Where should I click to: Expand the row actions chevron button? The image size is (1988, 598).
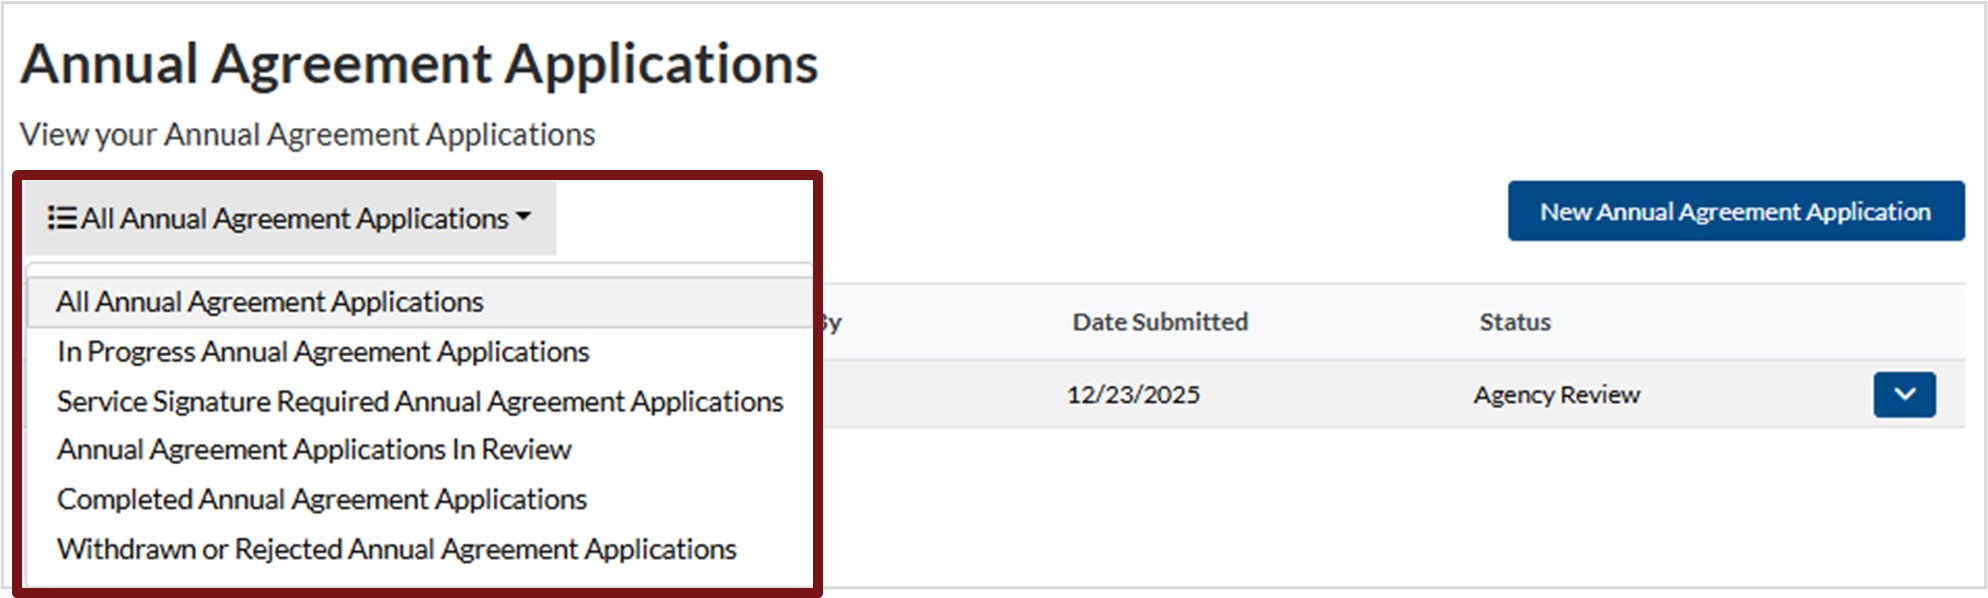[x=1904, y=394]
